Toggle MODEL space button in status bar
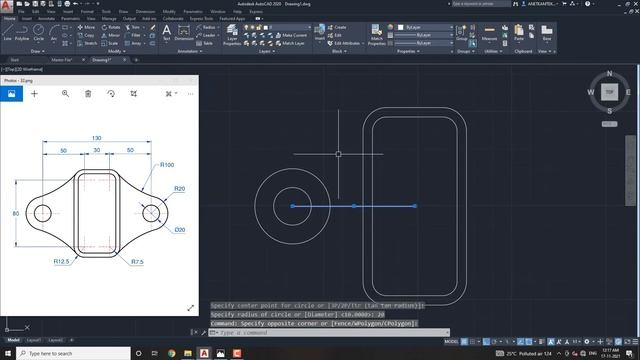The image size is (640, 360). 451,342
